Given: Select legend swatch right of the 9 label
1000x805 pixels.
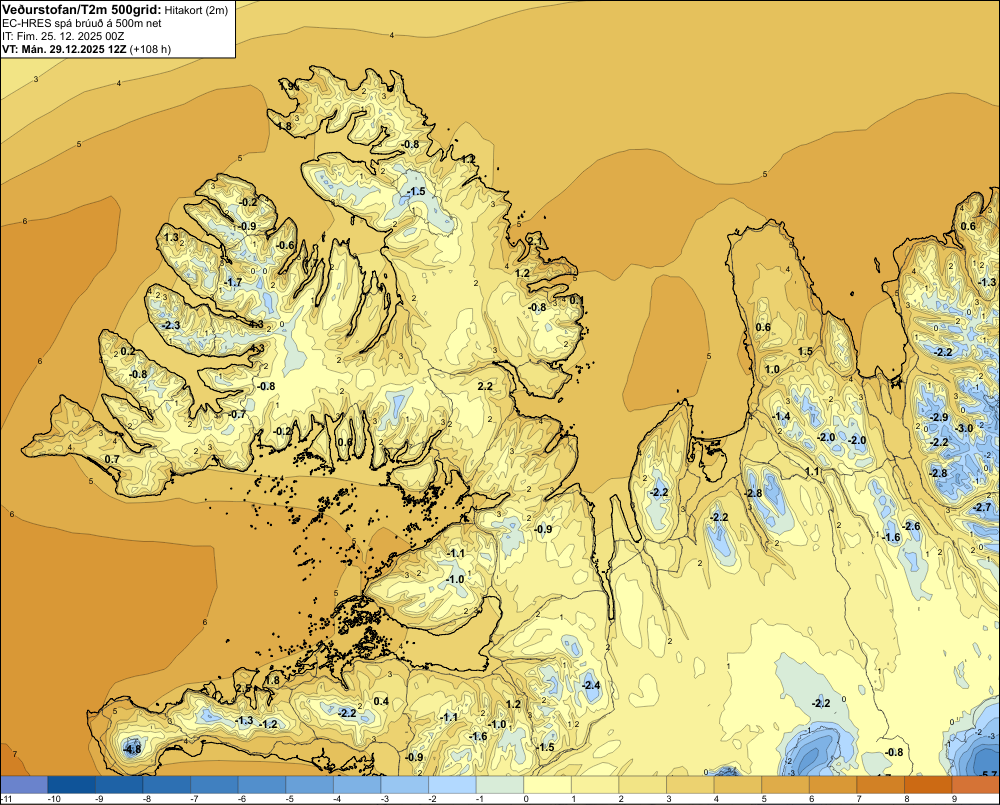Looking at the screenshot, I should (976, 785).
